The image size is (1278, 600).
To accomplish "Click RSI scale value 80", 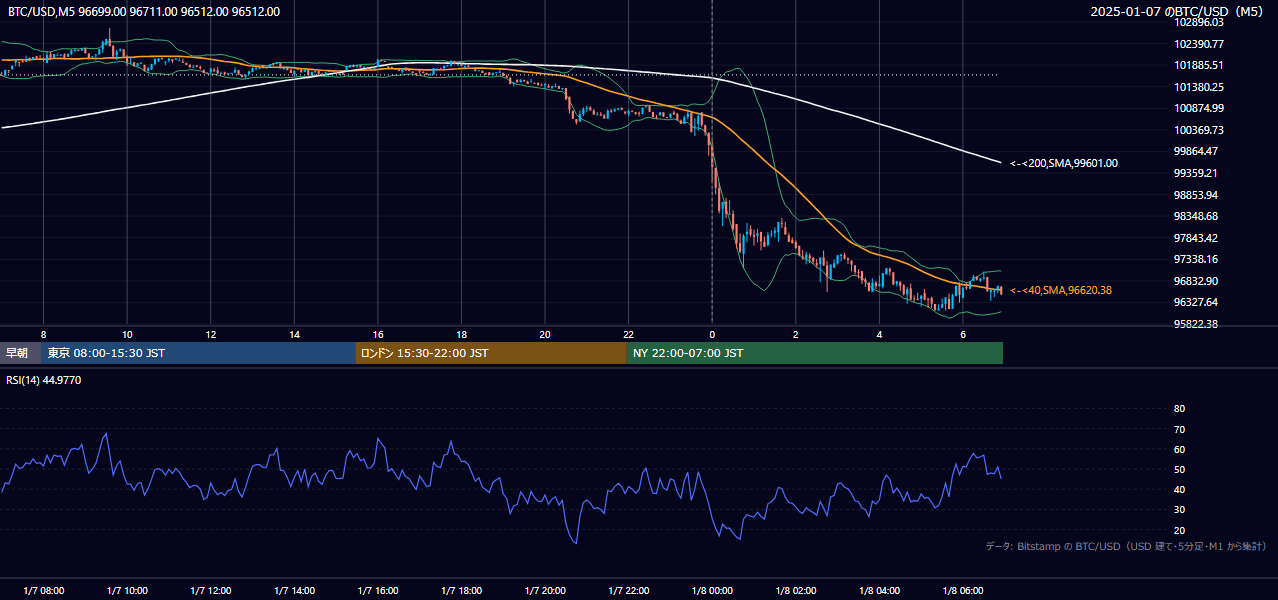I will 1179,409.
